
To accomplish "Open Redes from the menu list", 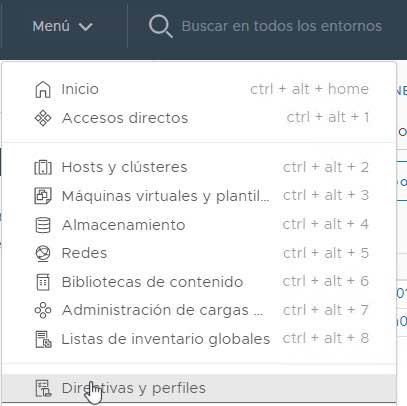I will 199,253.
